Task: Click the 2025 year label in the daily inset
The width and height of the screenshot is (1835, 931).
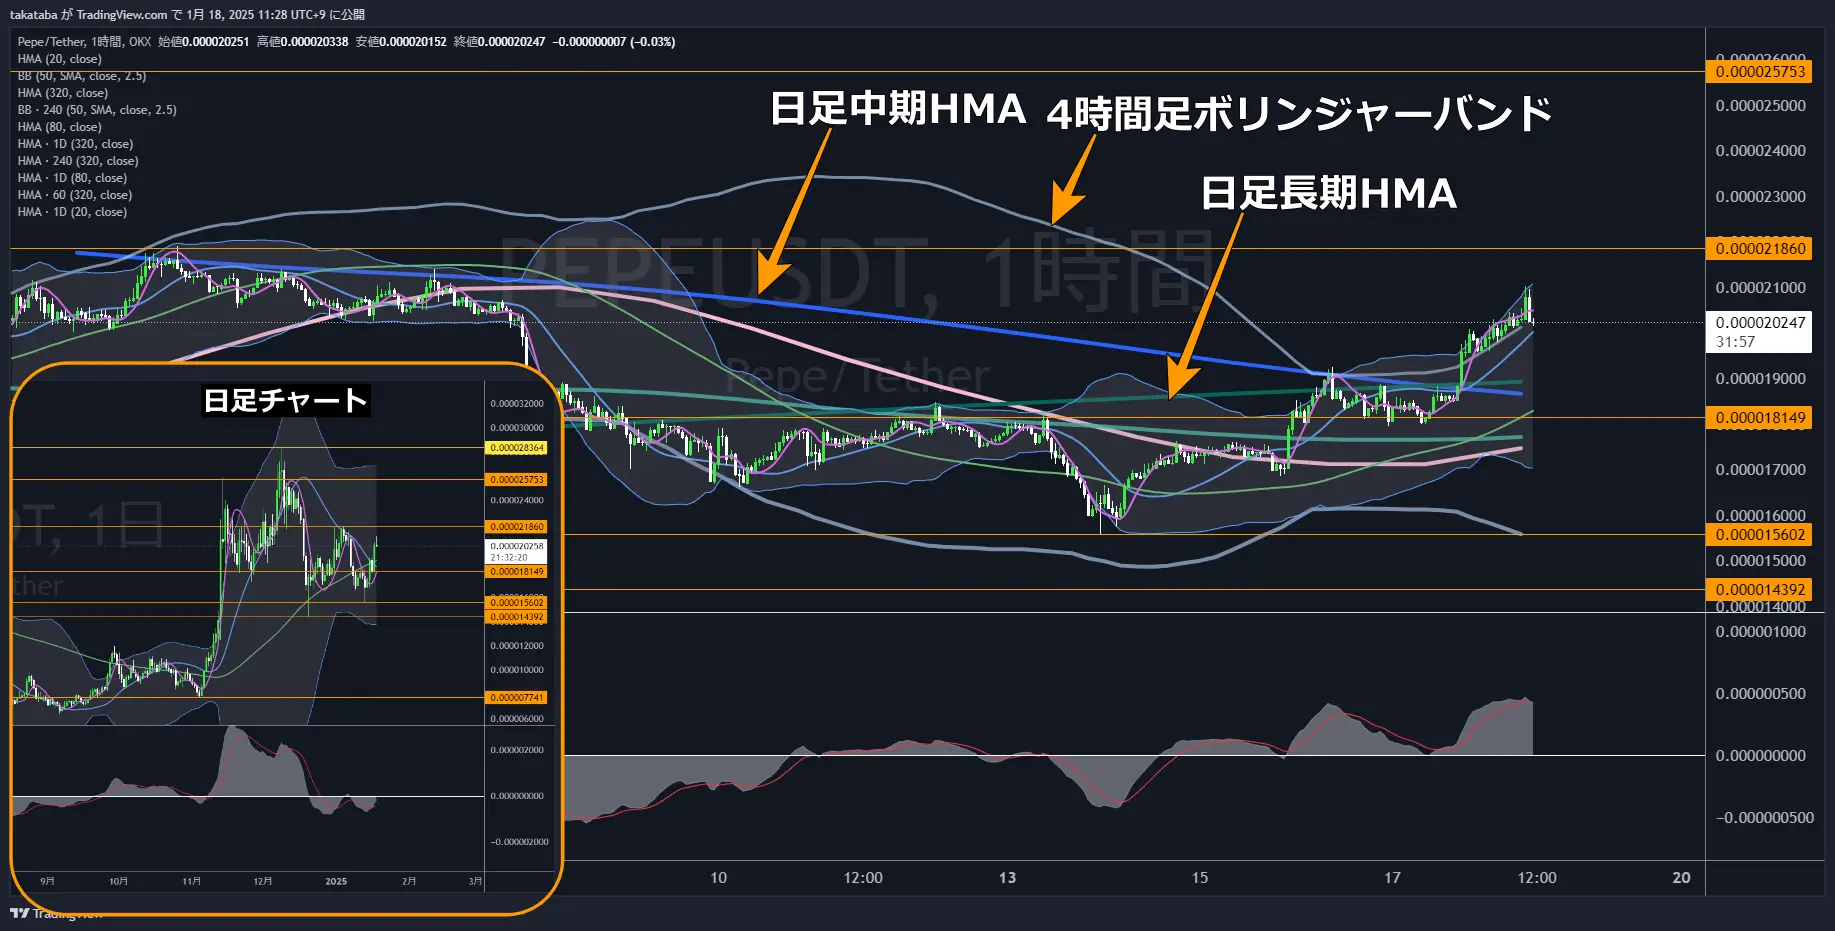Action: click(x=336, y=881)
